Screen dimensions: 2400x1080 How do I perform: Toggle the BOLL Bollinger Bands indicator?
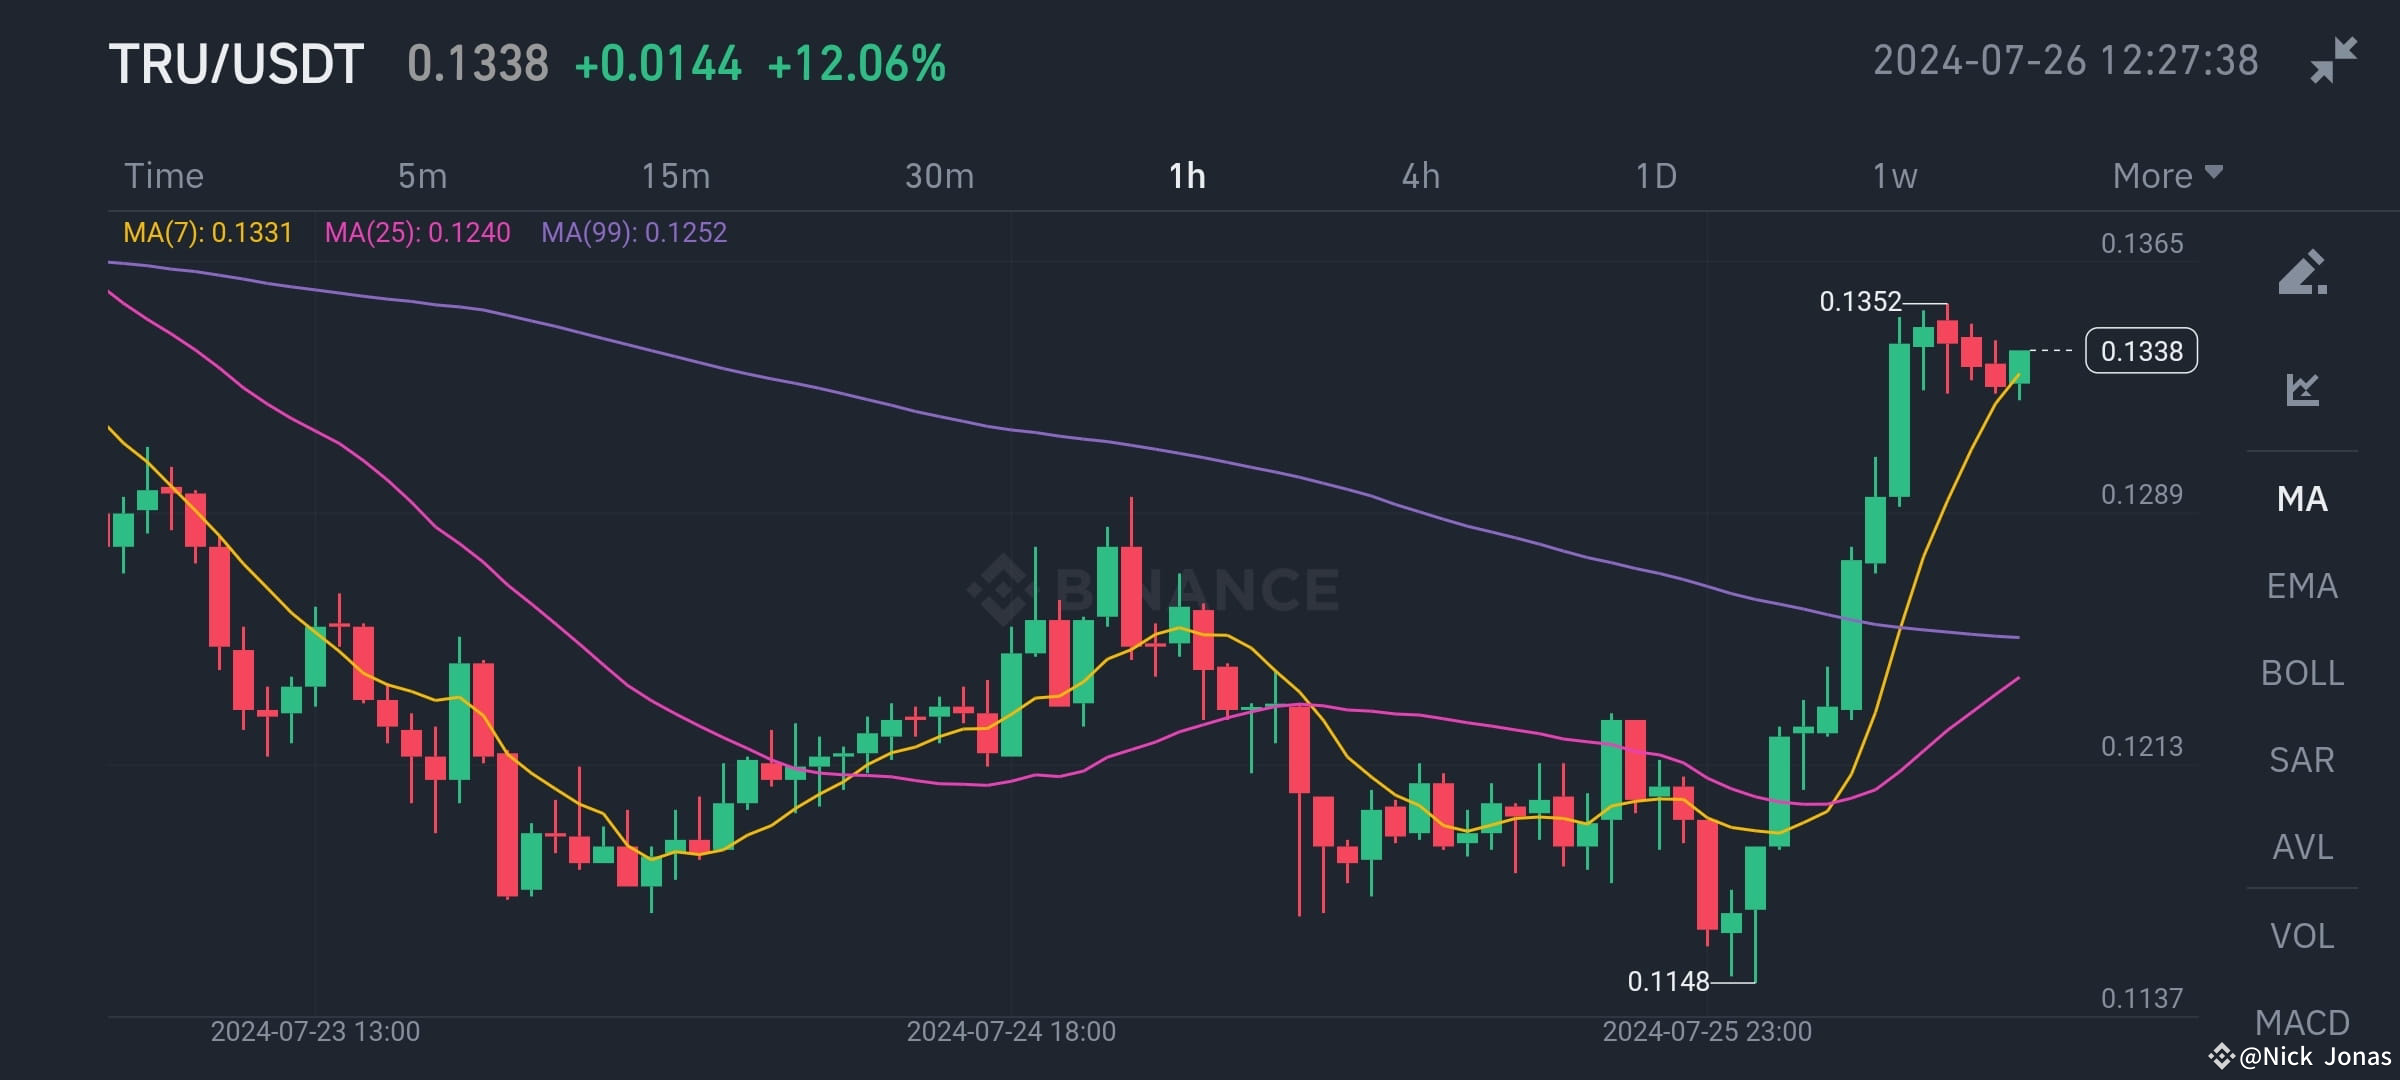2301,674
